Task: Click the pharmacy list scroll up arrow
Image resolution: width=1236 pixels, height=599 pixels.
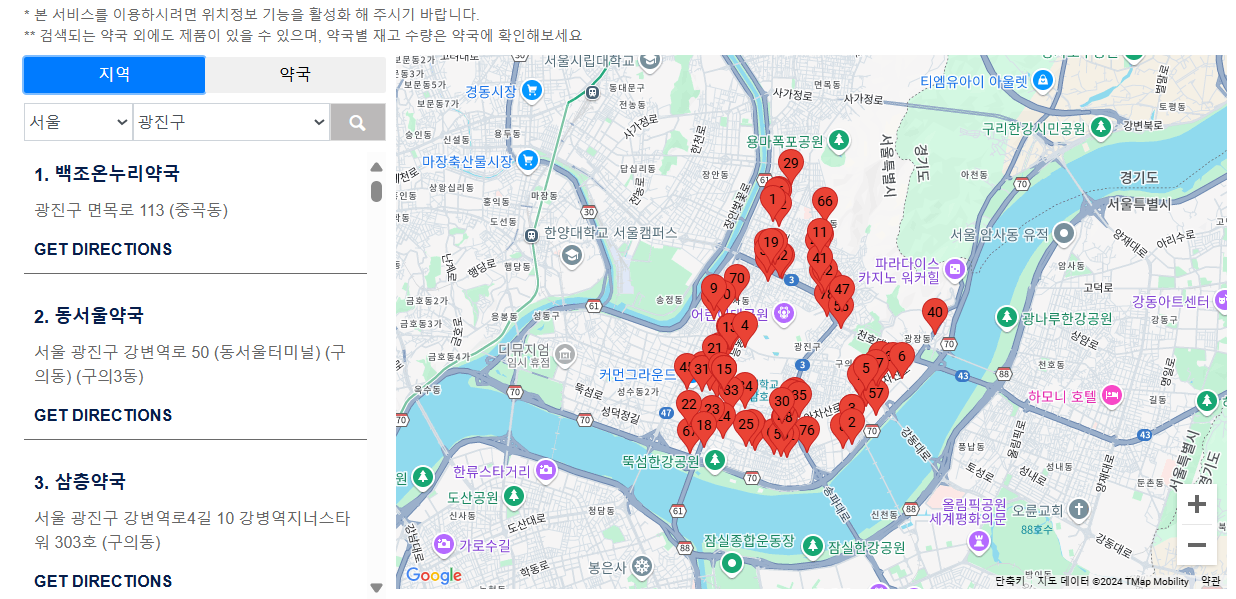Action: click(376, 167)
